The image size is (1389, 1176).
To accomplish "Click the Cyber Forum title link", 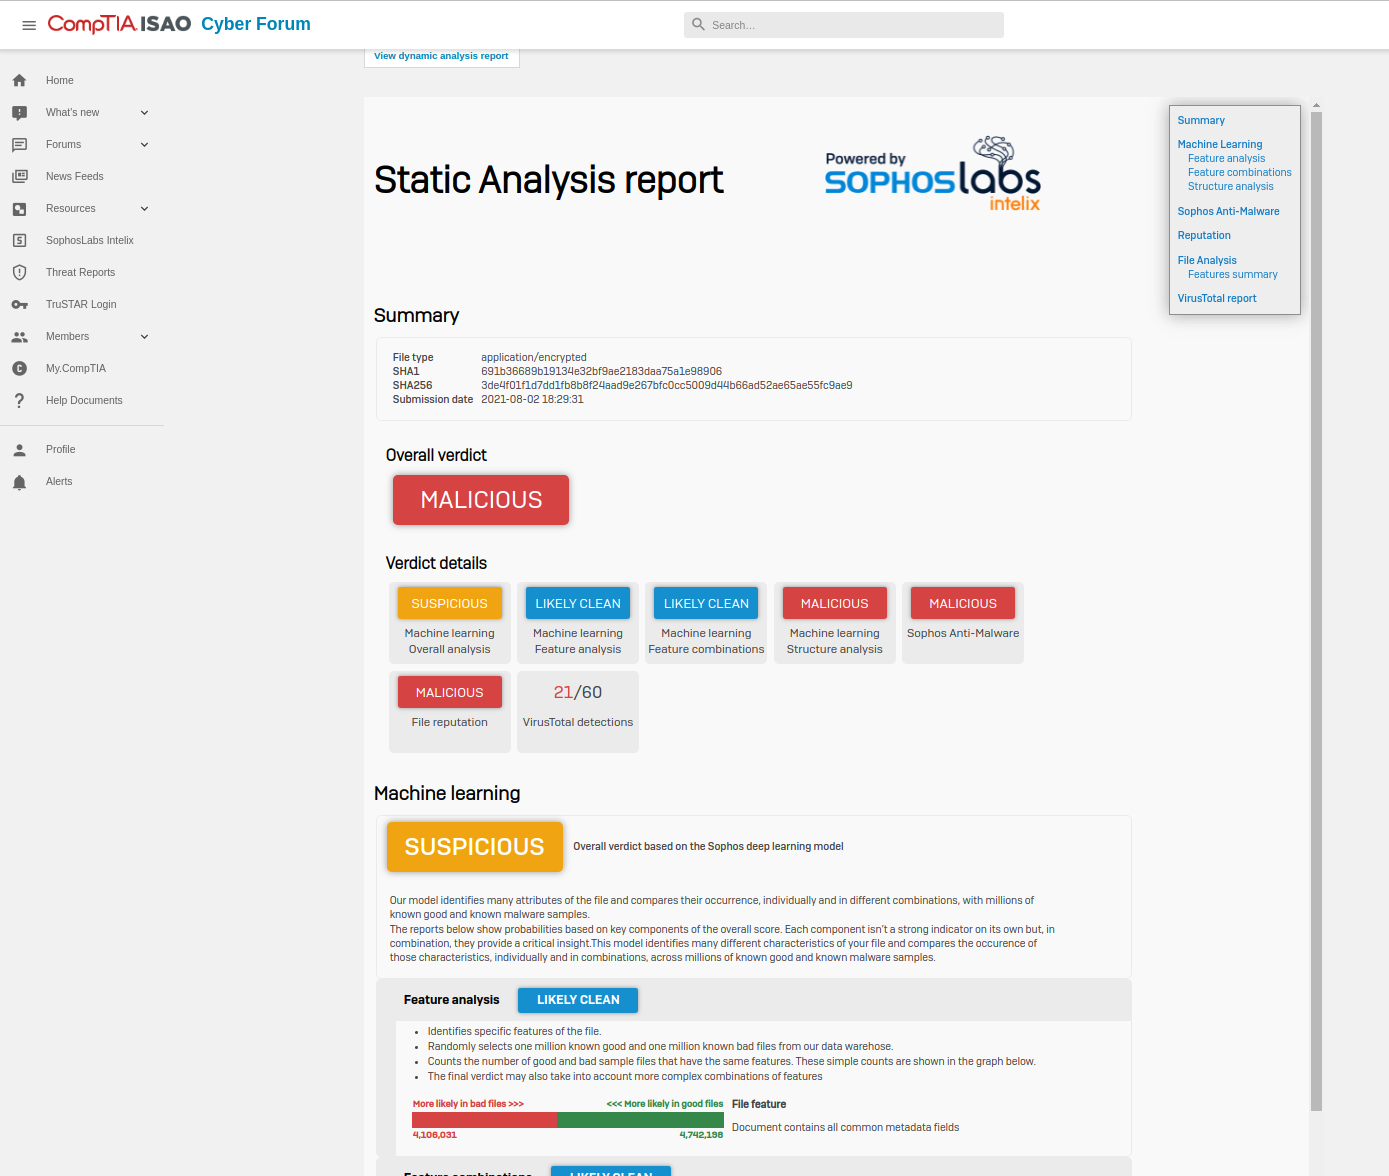I will point(256,24).
